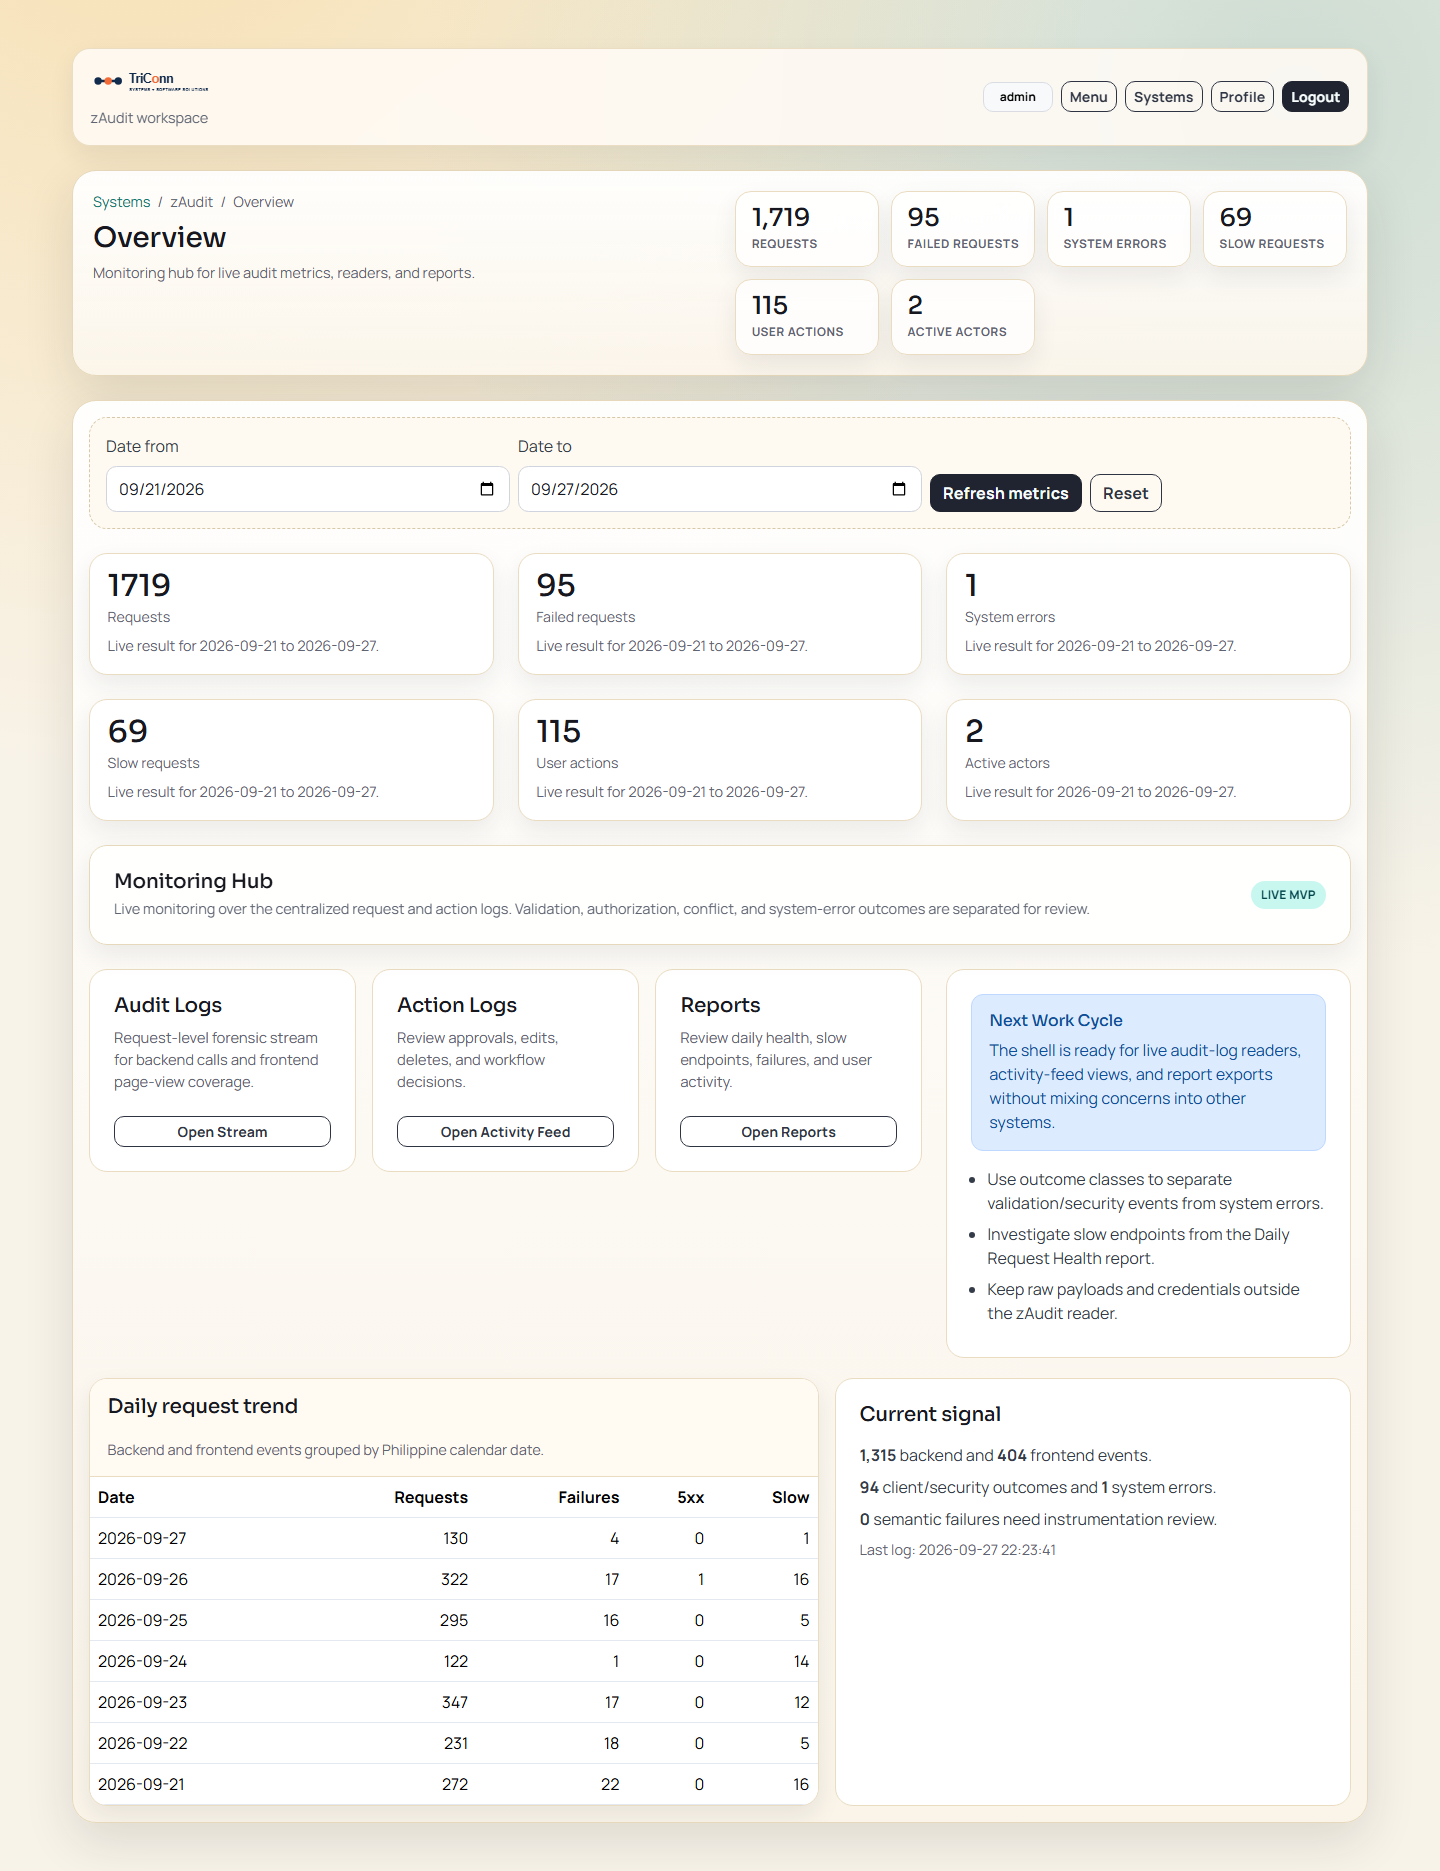The height and width of the screenshot is (1871, 1440).
Task: Open Reports button in Reports card
Action: [x=788, y=1132]
